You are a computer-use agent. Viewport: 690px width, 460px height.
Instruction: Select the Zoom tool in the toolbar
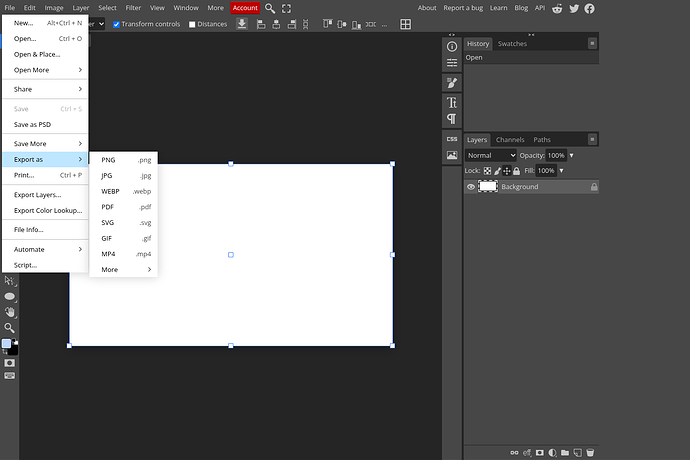(x=10, y=327)
